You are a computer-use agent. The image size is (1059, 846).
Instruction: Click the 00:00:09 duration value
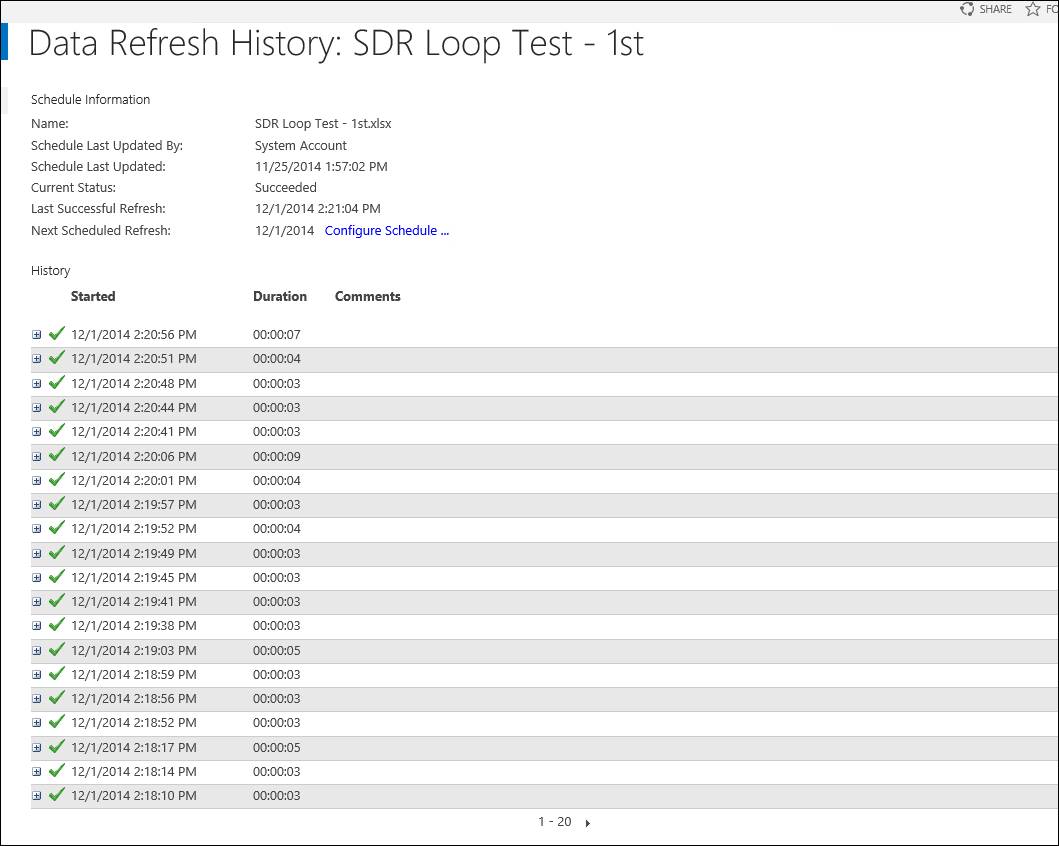tap(277, 457)
